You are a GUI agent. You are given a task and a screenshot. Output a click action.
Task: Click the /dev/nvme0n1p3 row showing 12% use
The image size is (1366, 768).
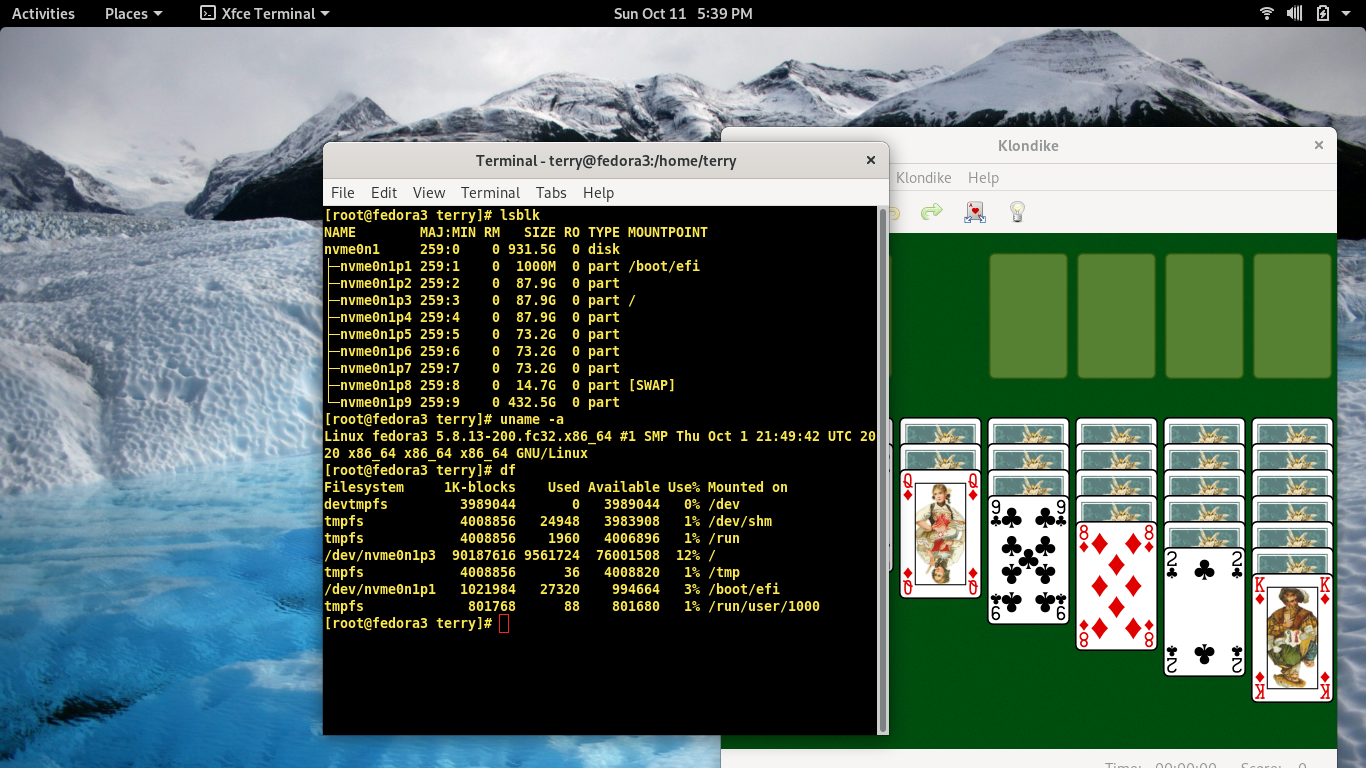tap(520, 555)
